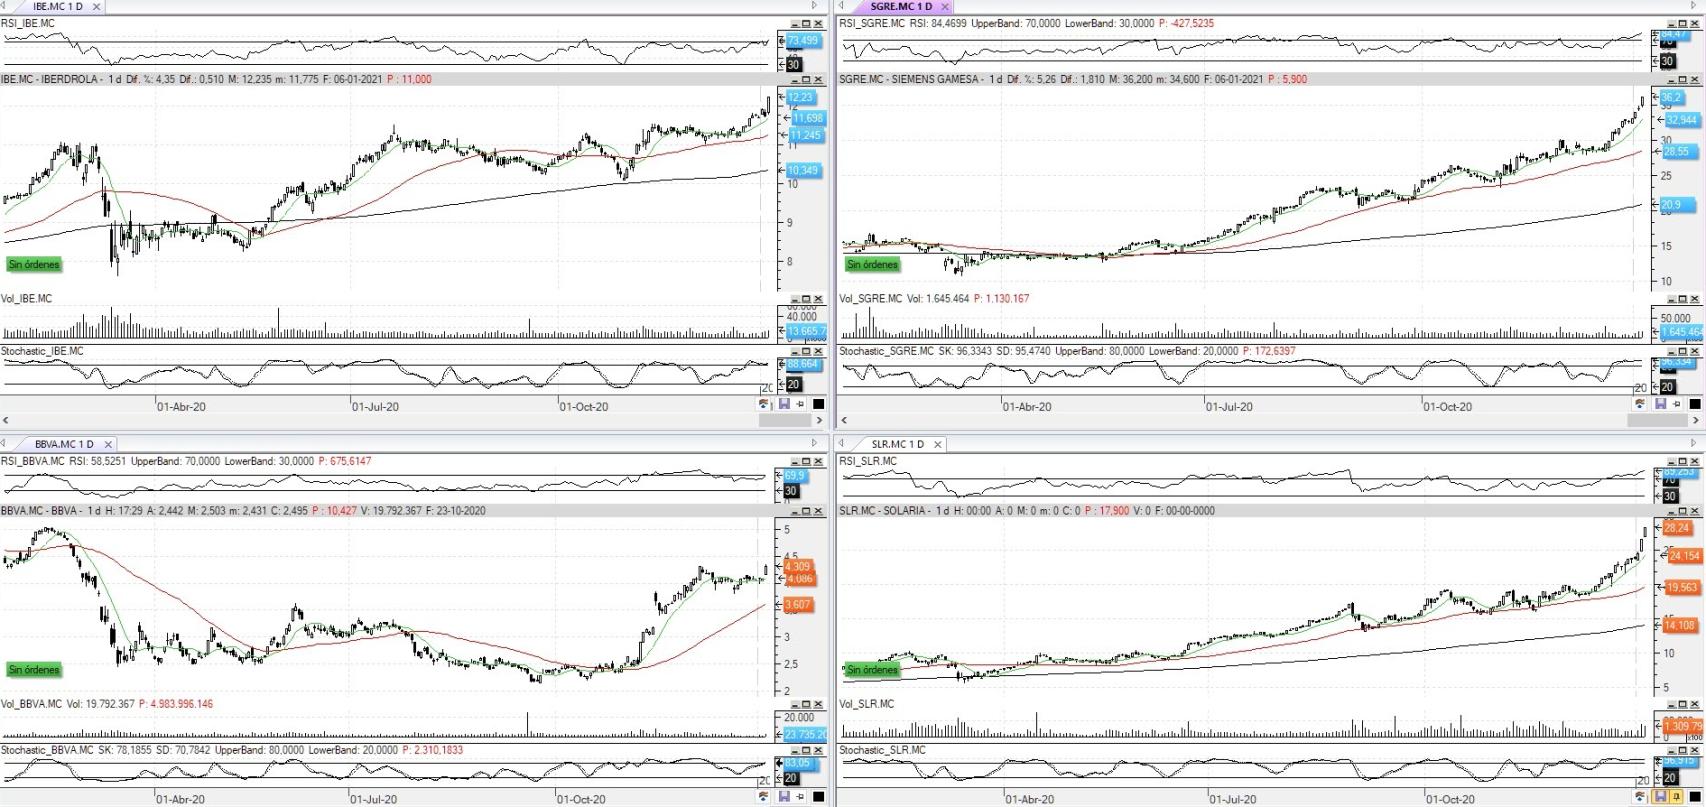
Task: Click the save icon in the Solaria chart
Action: click(1660, 797)
